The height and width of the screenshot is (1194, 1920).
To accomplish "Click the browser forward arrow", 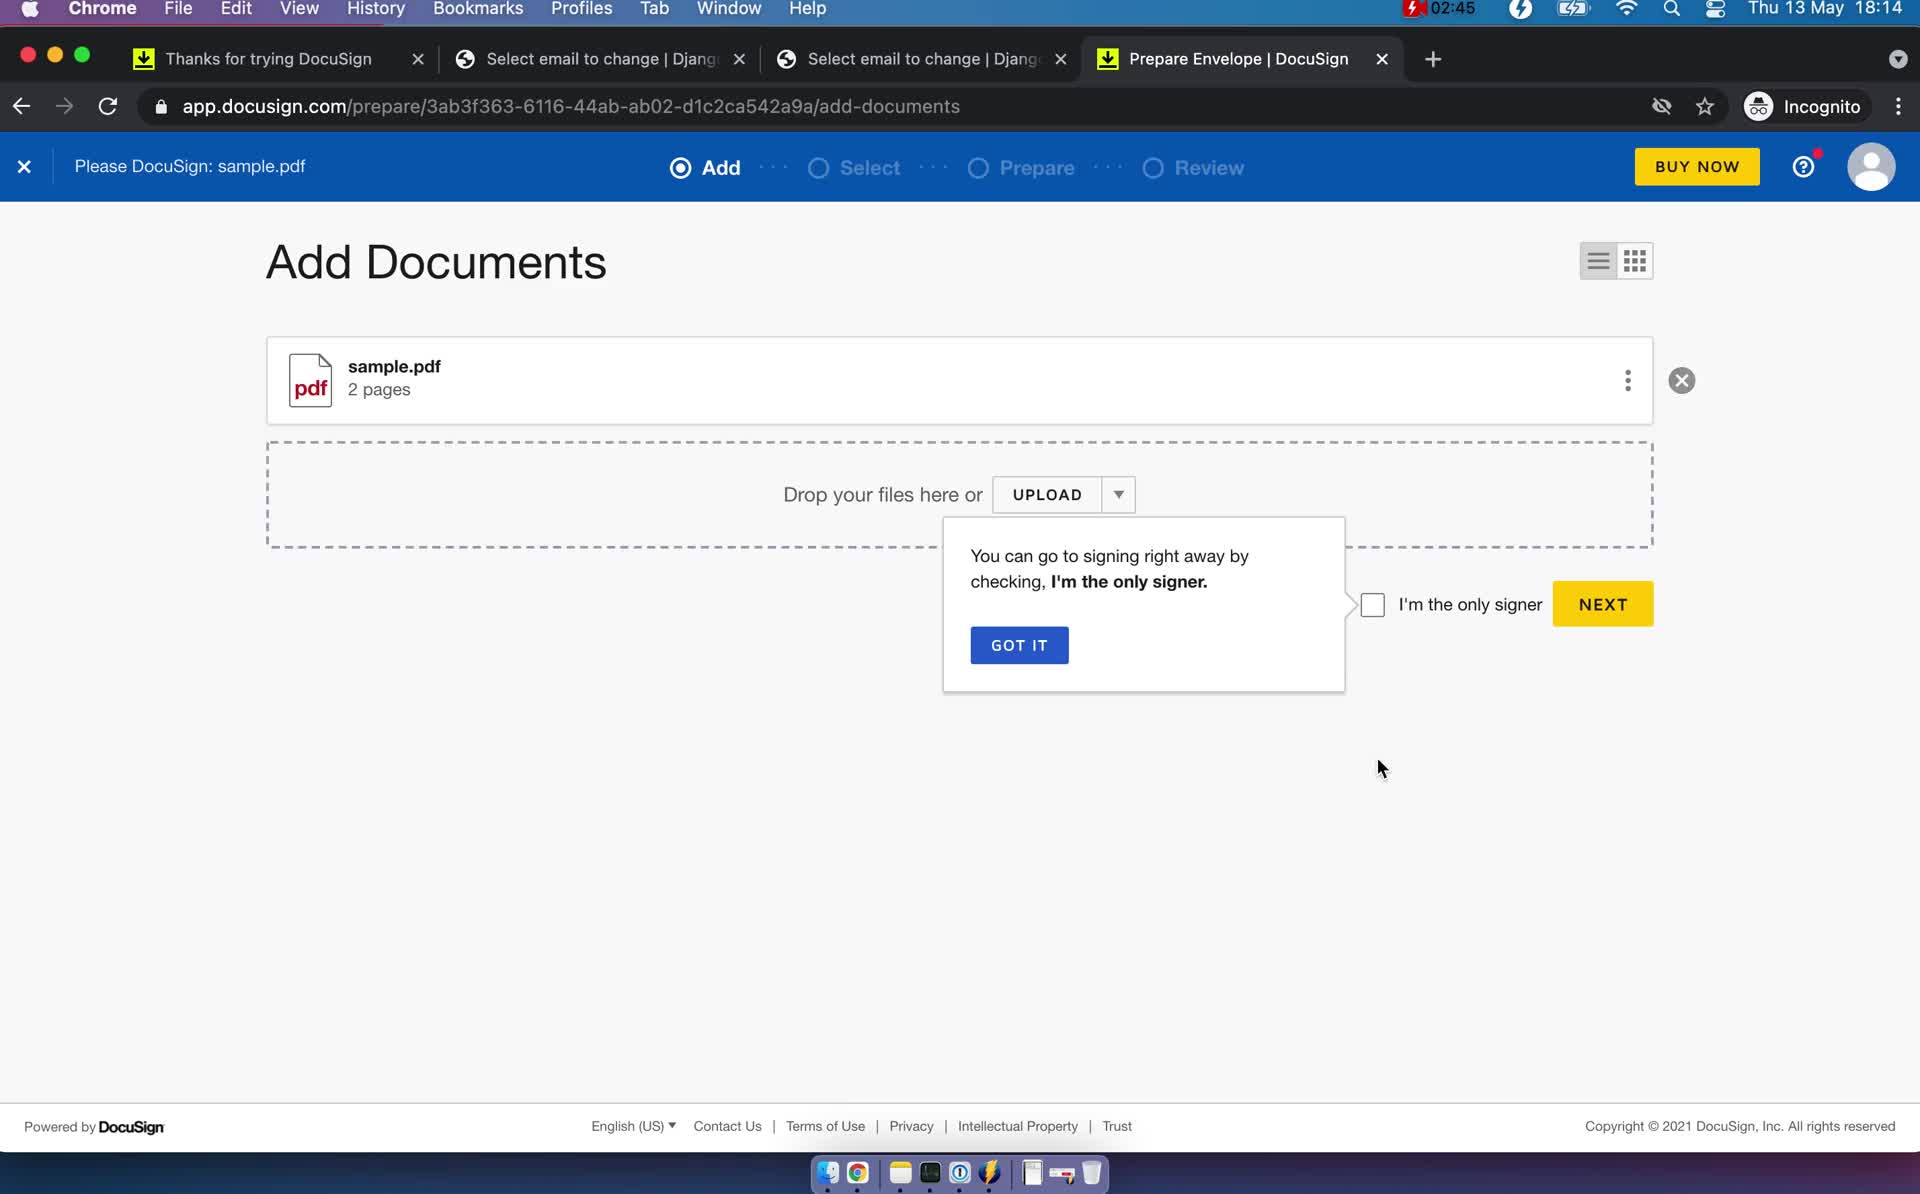I will (65, 106).
